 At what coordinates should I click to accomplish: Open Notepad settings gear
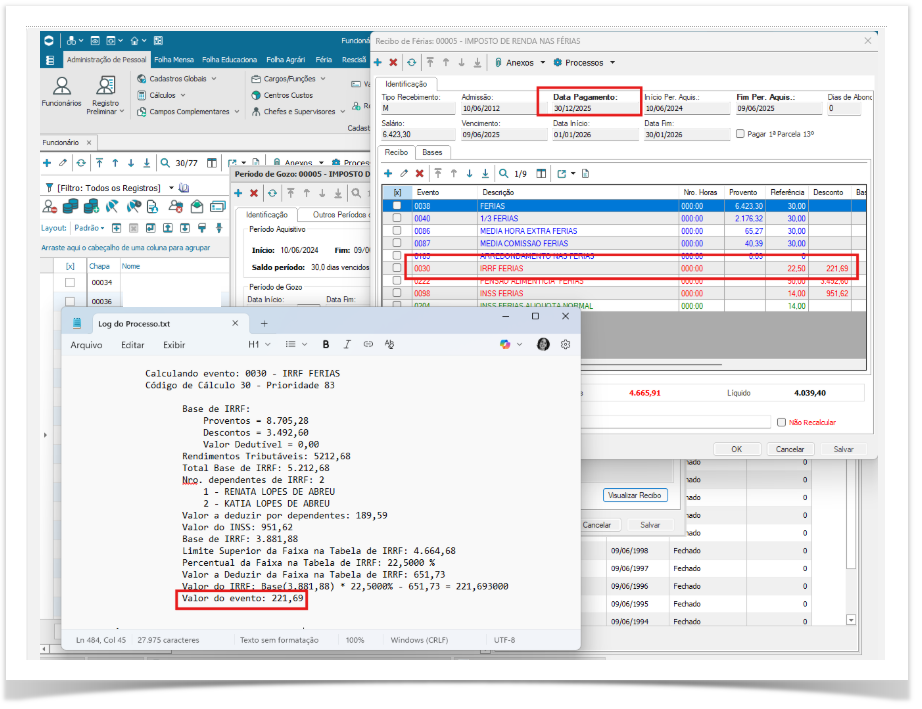[566, 345]
